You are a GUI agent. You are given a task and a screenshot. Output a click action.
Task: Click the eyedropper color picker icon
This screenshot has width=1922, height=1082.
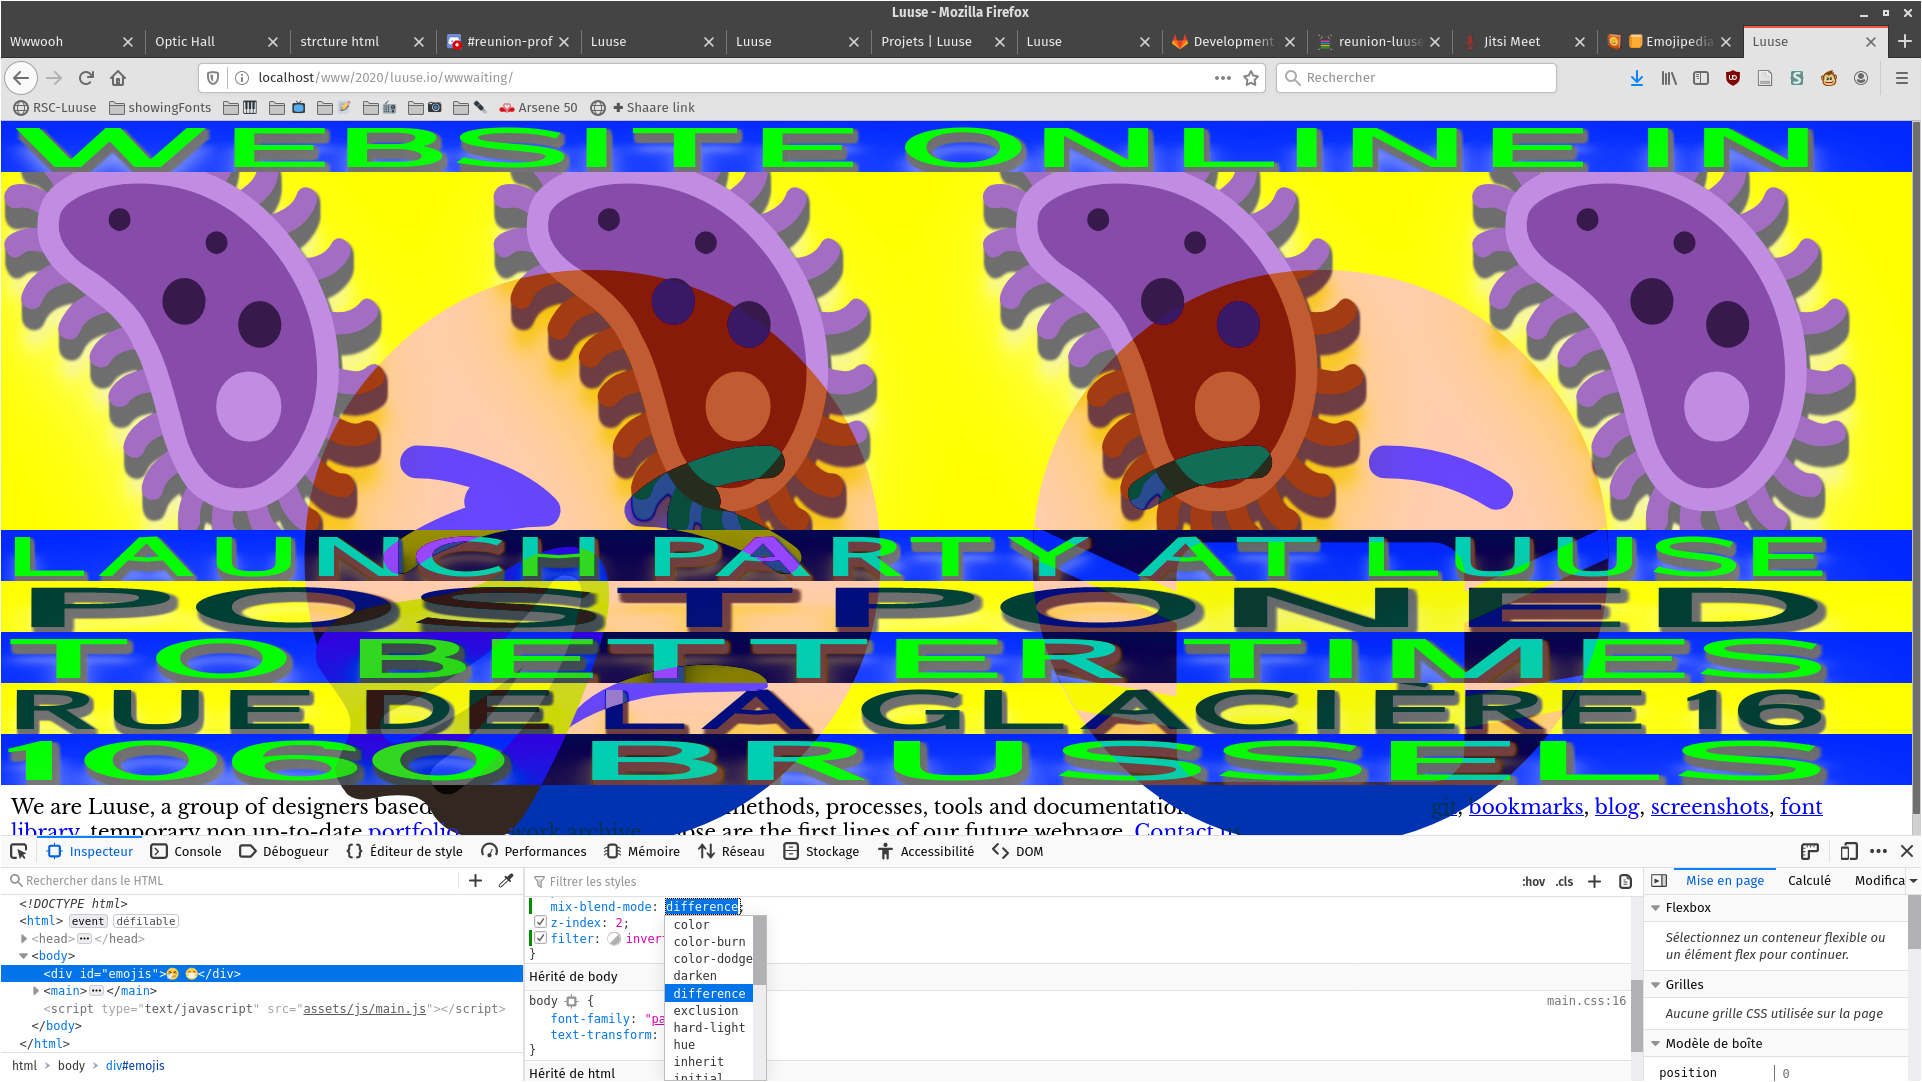point(506,880)
